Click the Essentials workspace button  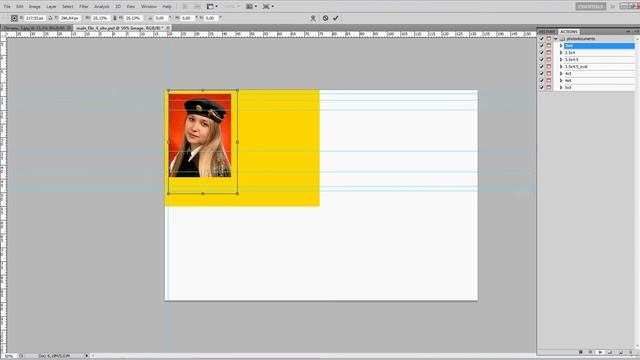[x=591, y=6]
